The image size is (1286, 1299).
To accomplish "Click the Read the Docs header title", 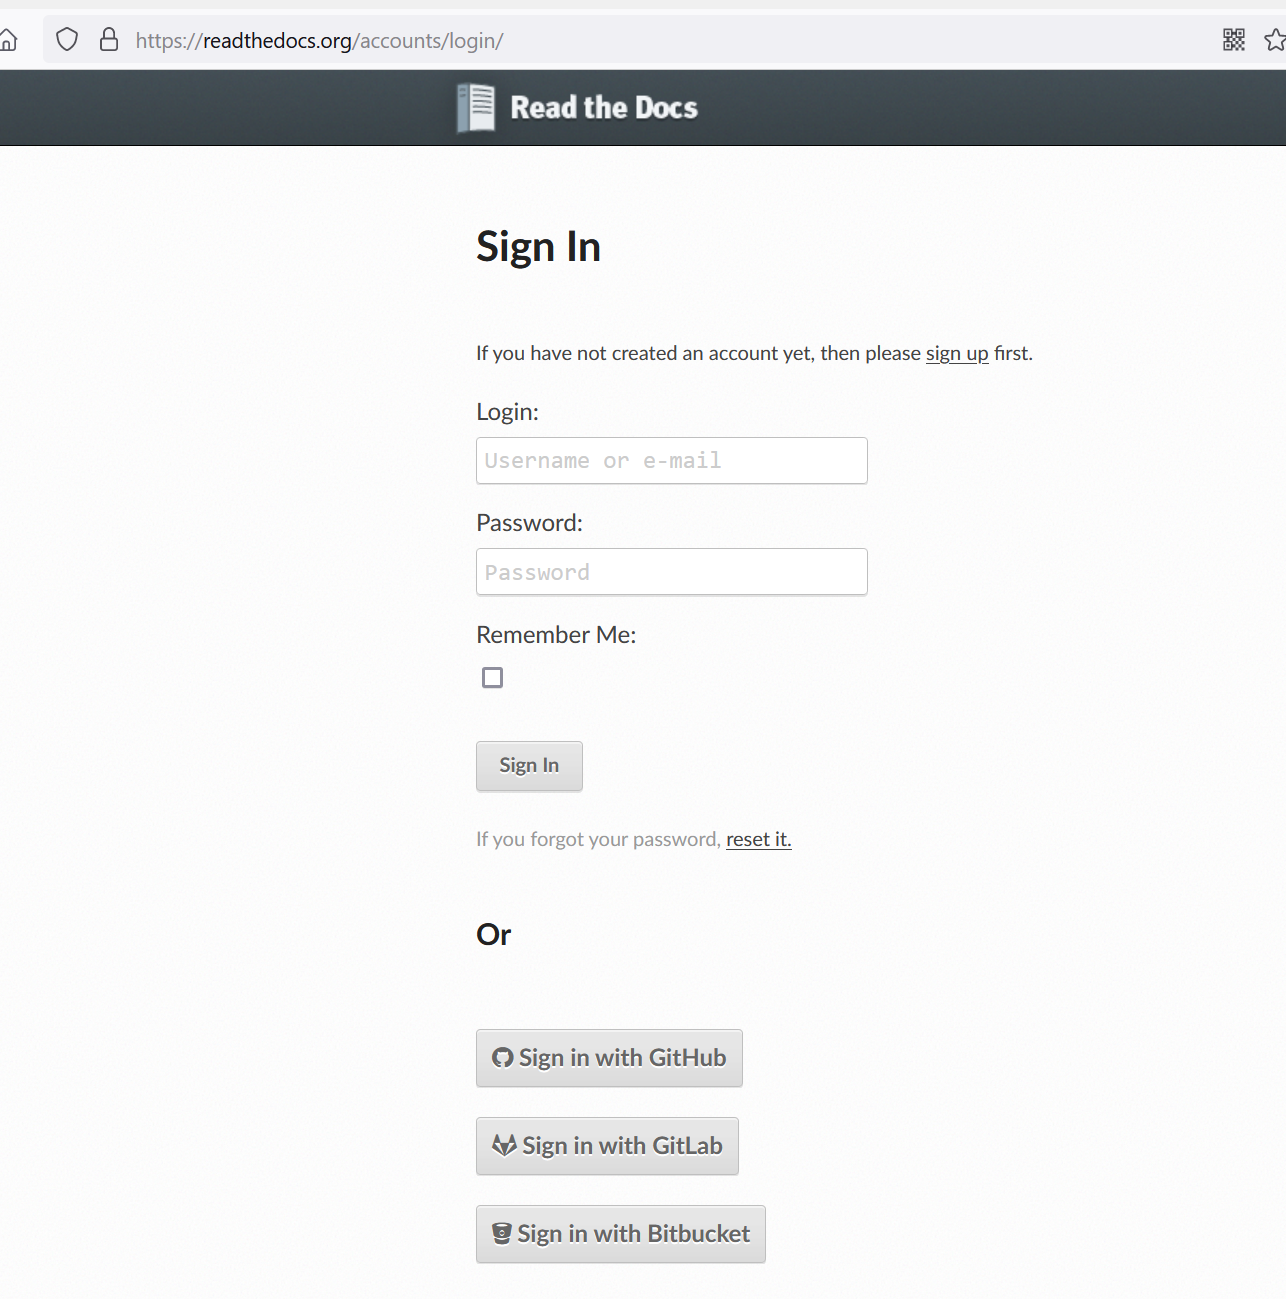I will click(x=604, y=108).
